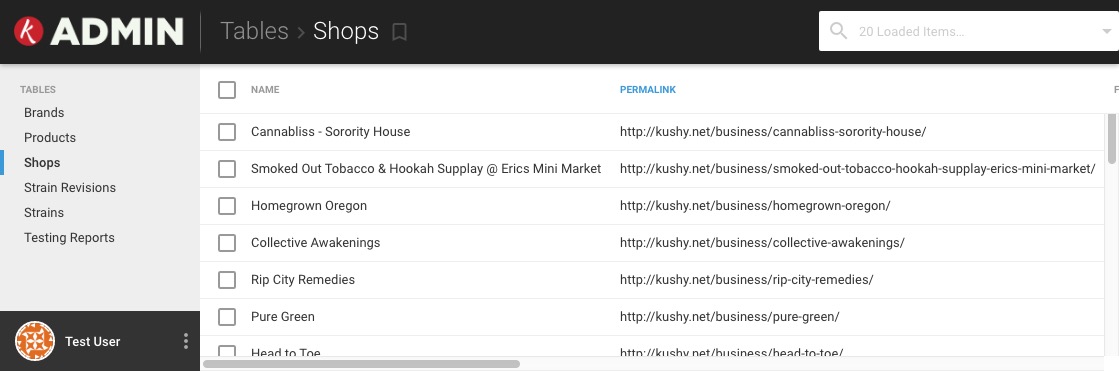Screen dimensions: 1119x371
Task: Tick the Pure Green row checkbox
Action: coord(227,317)
